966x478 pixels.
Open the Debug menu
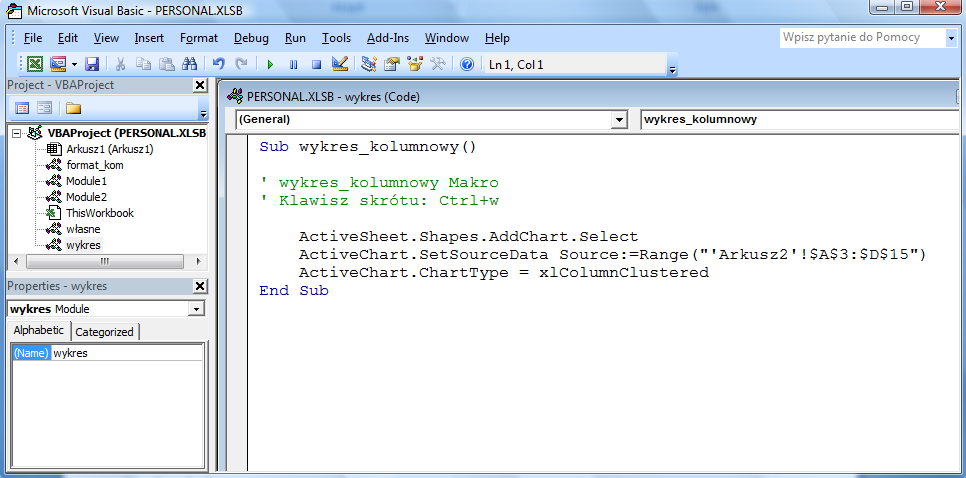tap(251, 38)
